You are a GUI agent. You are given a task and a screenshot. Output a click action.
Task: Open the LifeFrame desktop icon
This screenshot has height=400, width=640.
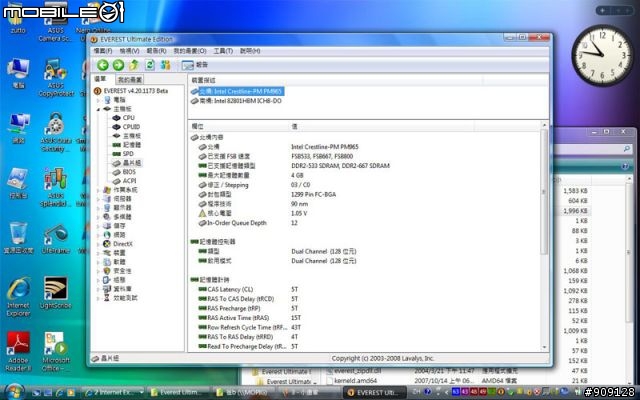(56, 238)
